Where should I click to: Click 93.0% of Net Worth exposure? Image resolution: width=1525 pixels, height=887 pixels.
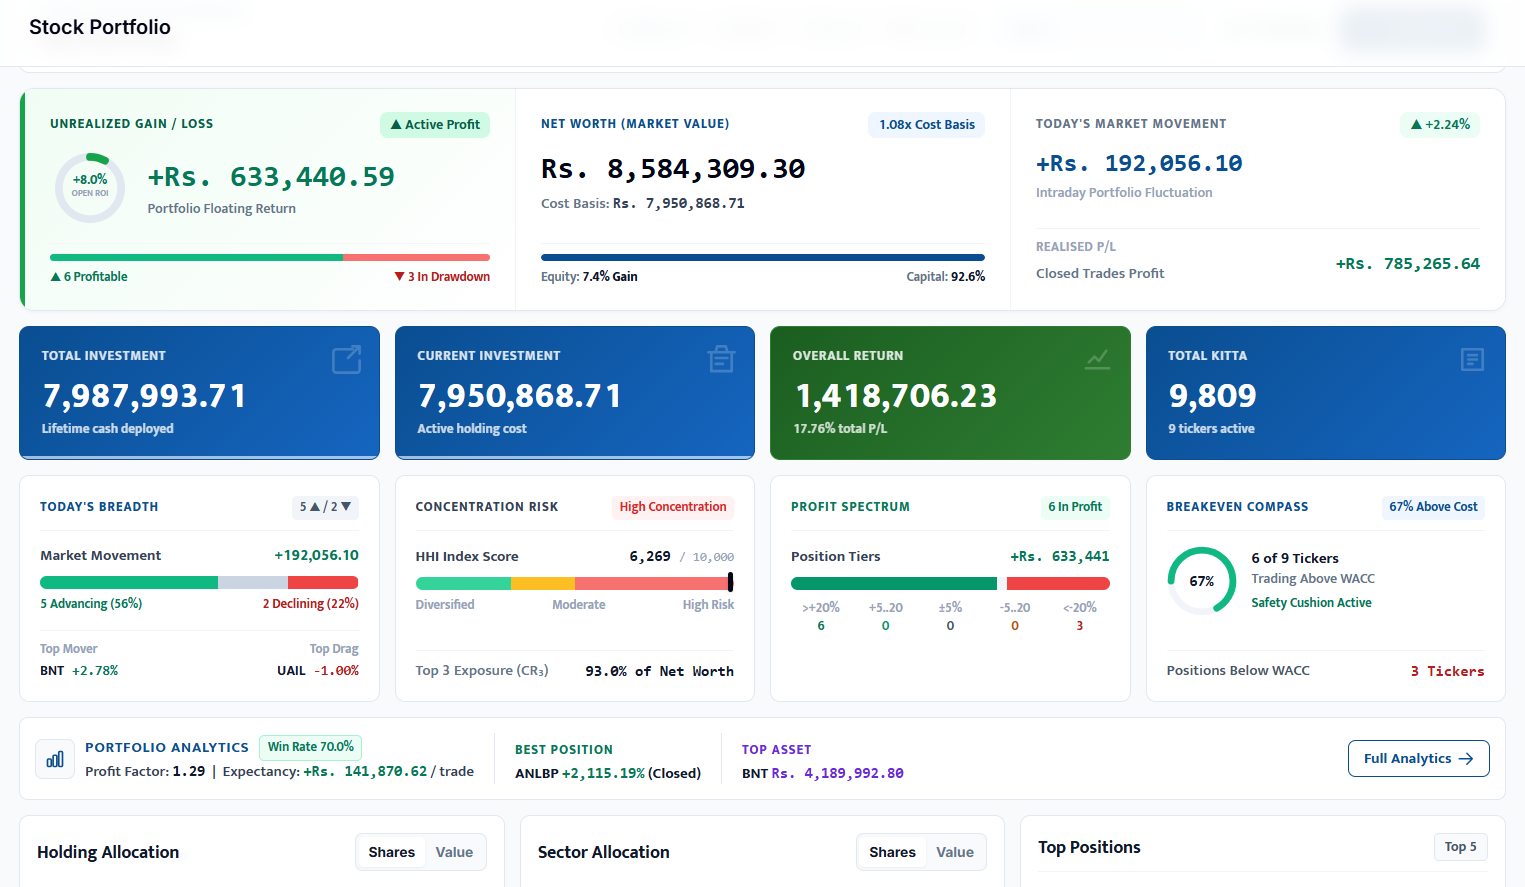(659, 671)
